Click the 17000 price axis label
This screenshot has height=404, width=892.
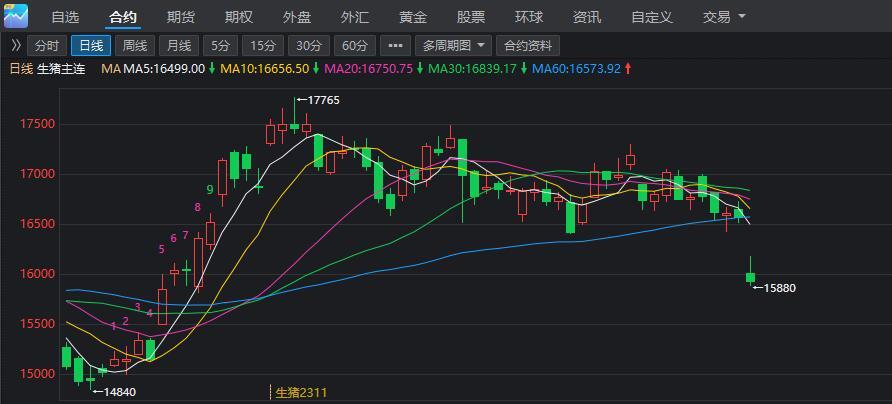tap(36, 174)
